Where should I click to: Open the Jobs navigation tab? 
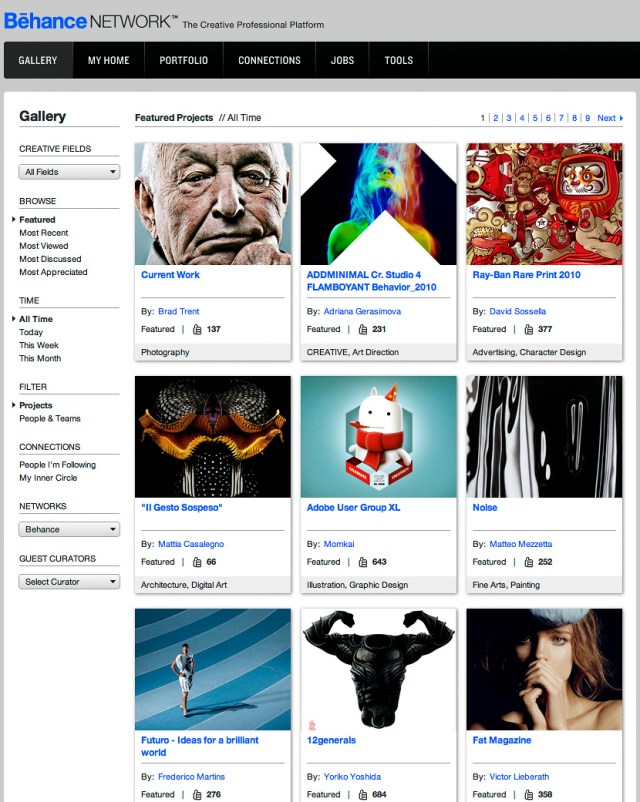tap(342, 60)
